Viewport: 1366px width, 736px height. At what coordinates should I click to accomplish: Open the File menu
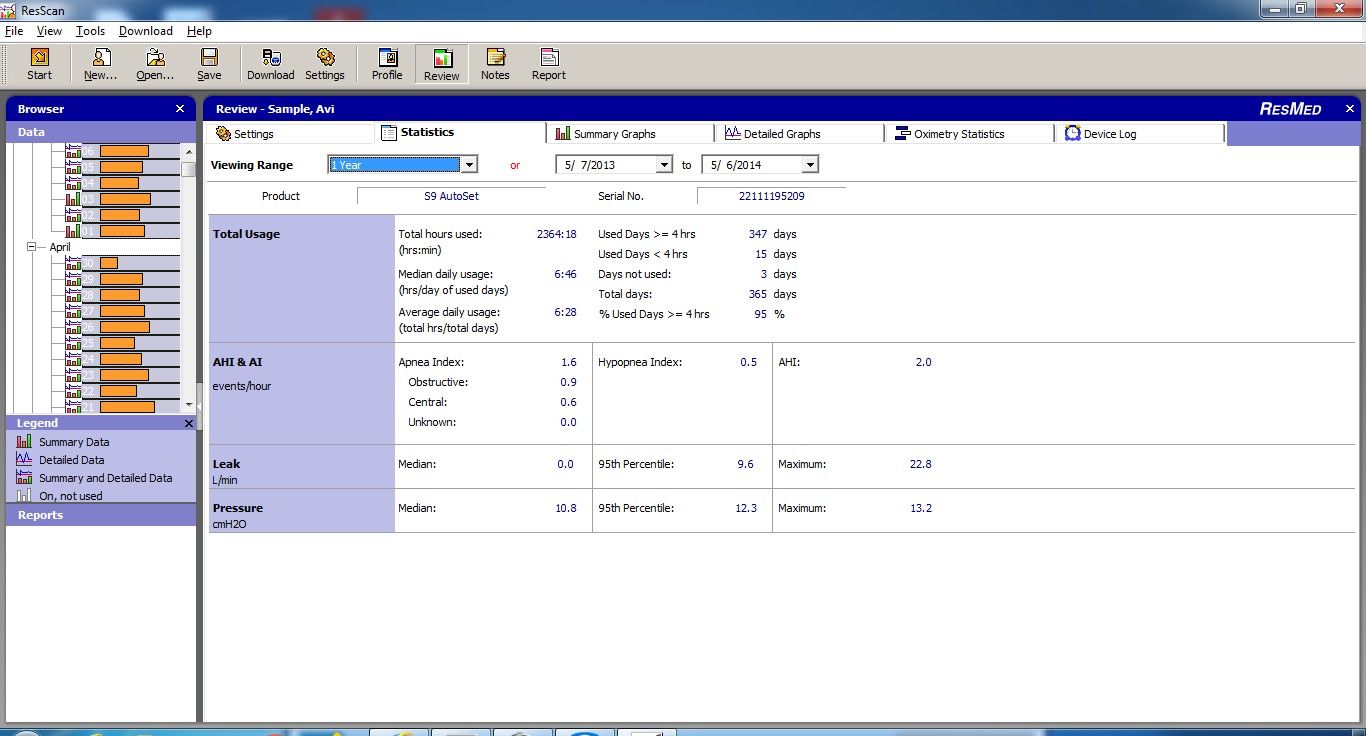coord(14,31)
